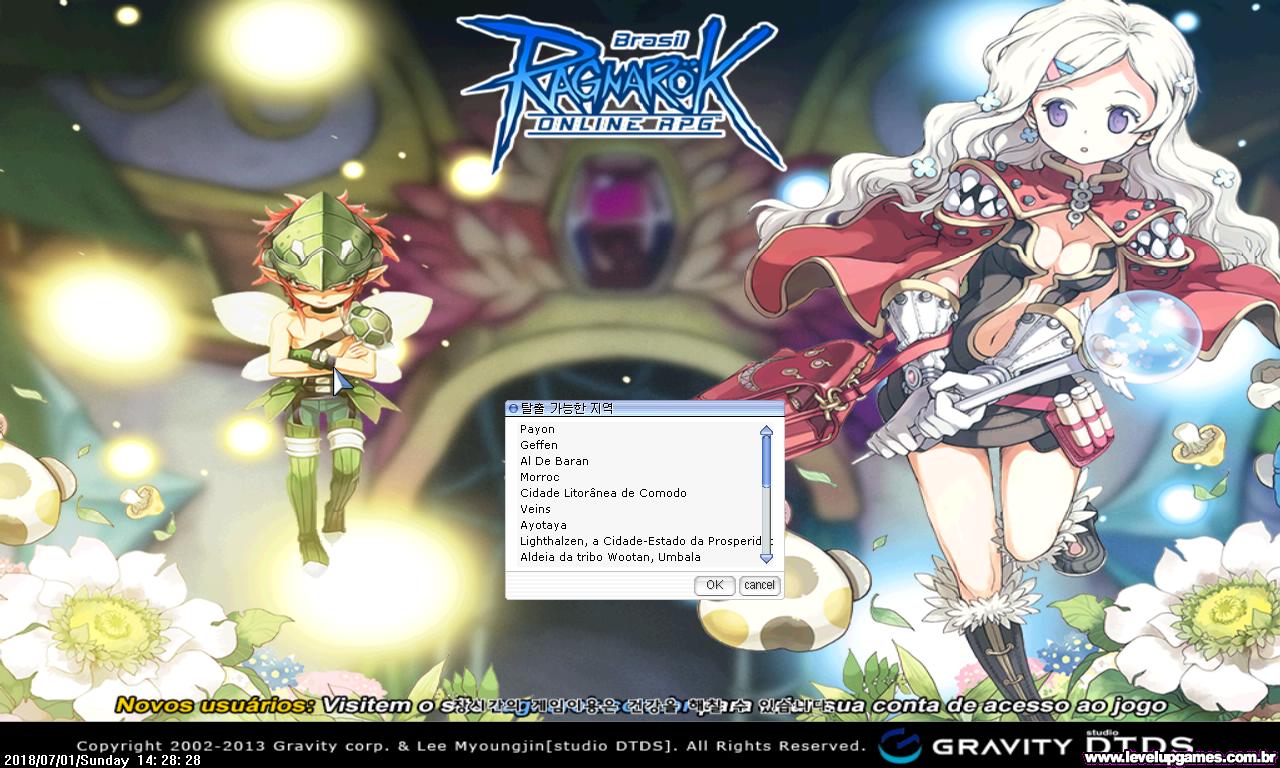The width and height of the screenshot is (1280, 768).
Task: Click the blue scrollbar thumb in list
Action: (x=767, y=462)
